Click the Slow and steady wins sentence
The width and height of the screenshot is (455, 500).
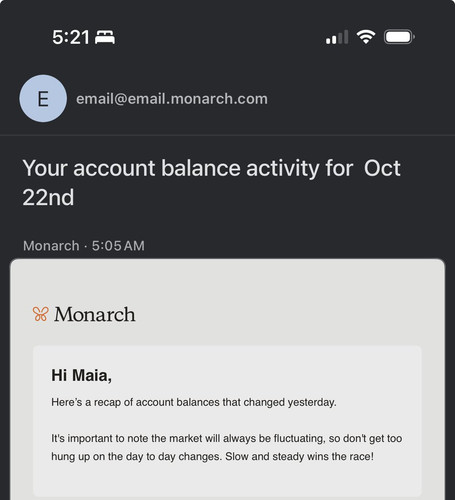pos(299,456)
